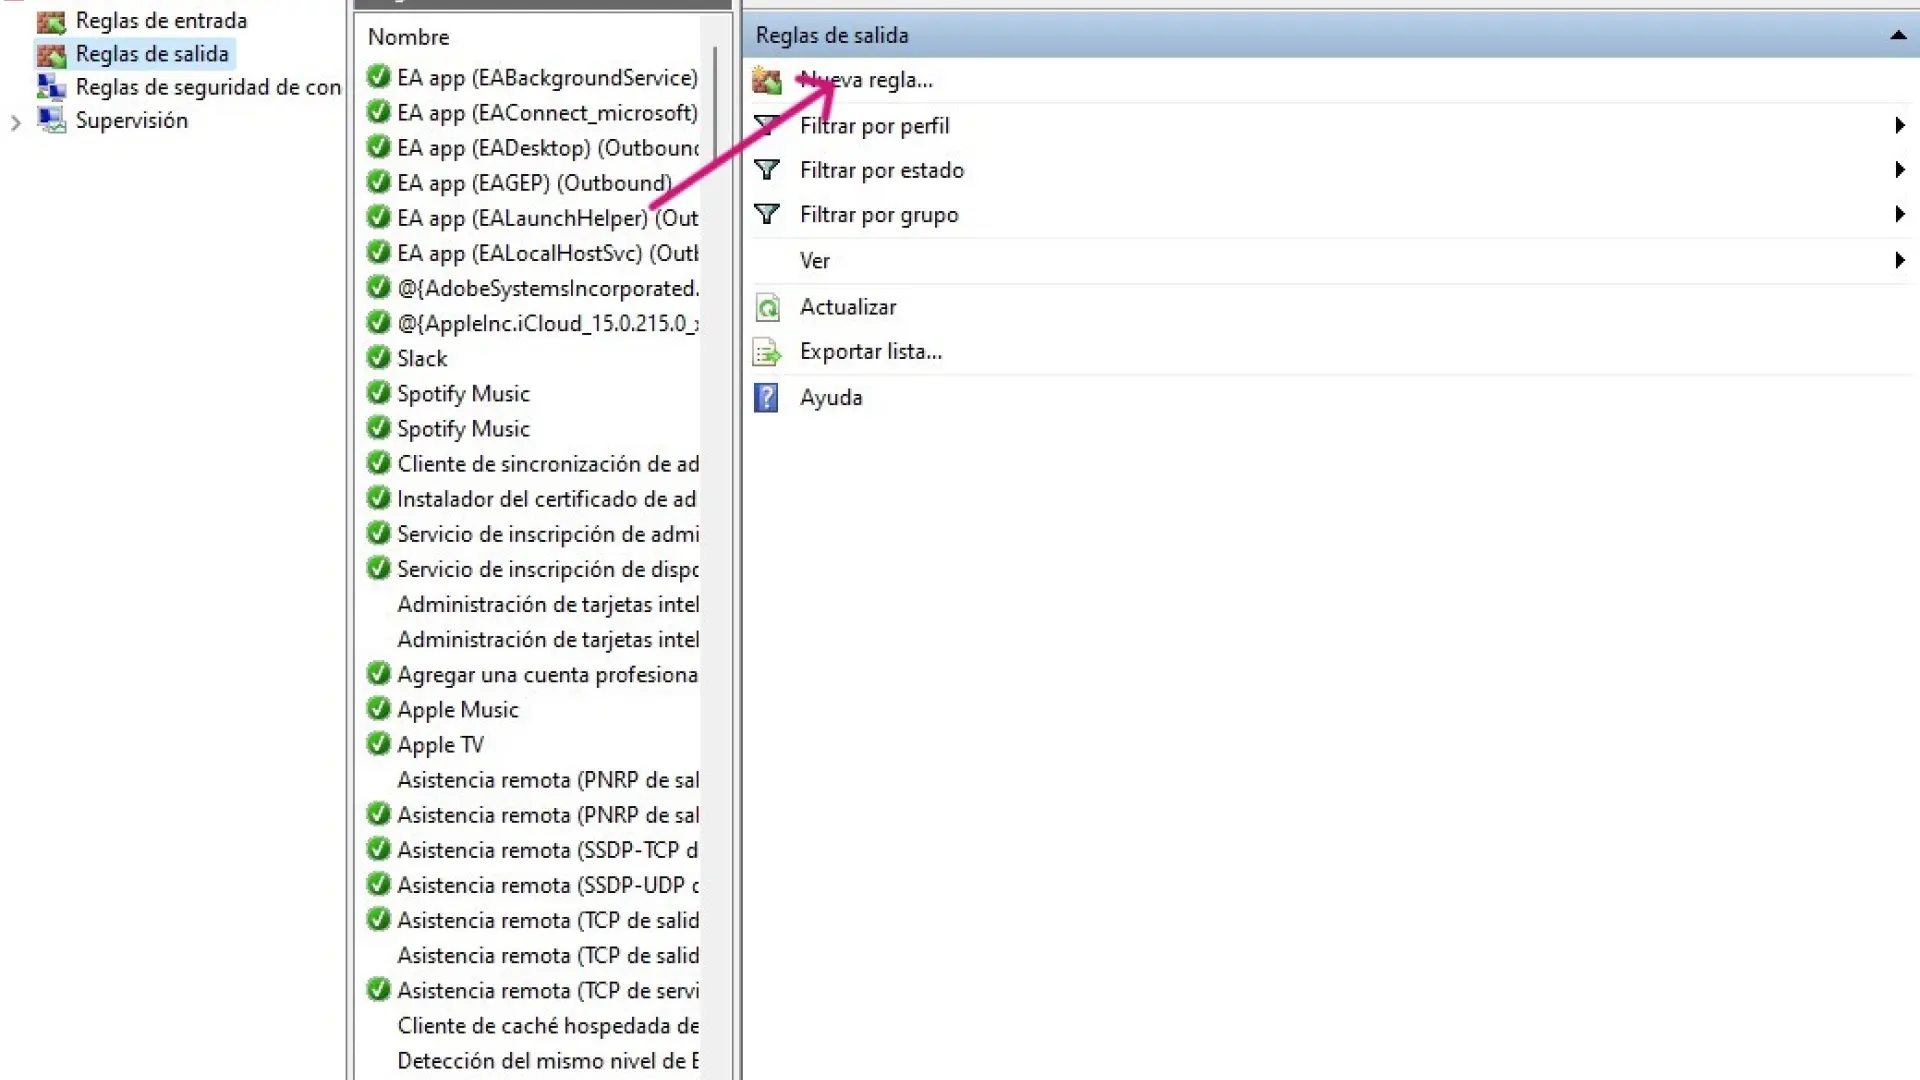Image resolution: width=1920 pixels, height=1080 pixels.
Task: Click the Ayuda question mark icon
Action: tap(766, 398)
